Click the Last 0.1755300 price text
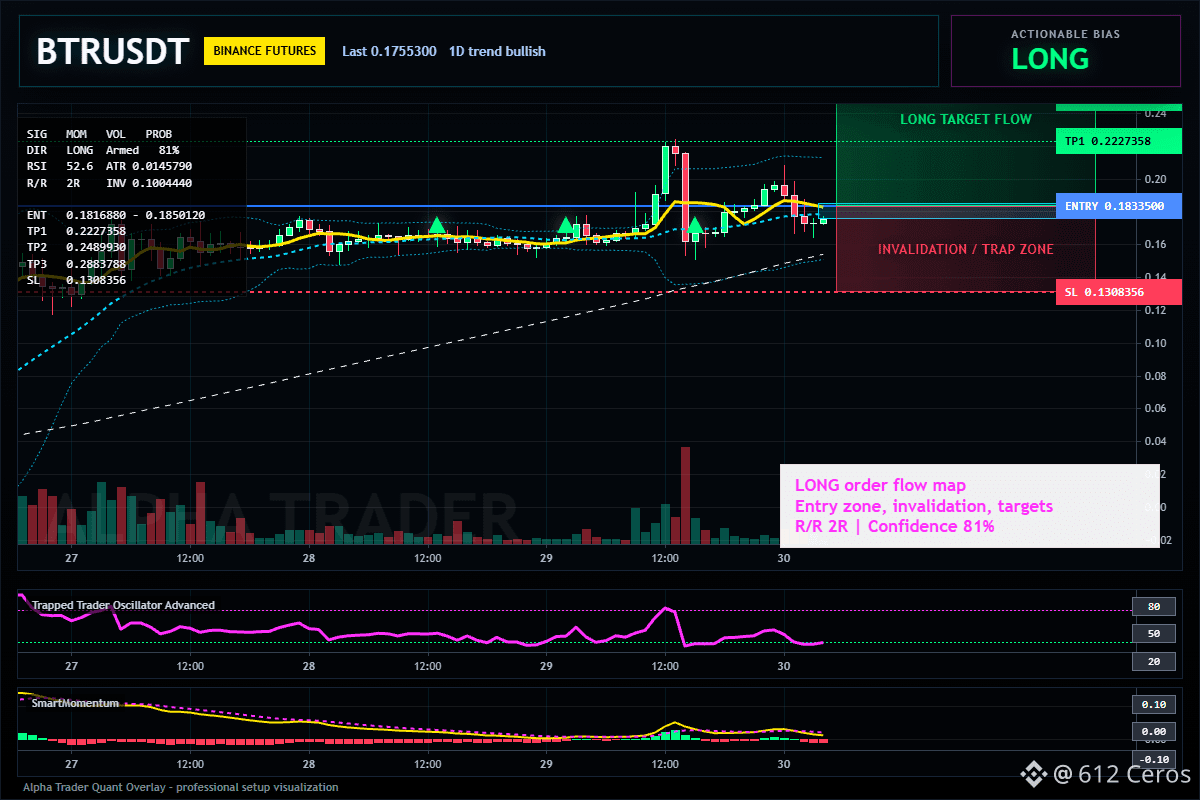The width and height of the screenshot is (1200, 800). tap(389, 51)
